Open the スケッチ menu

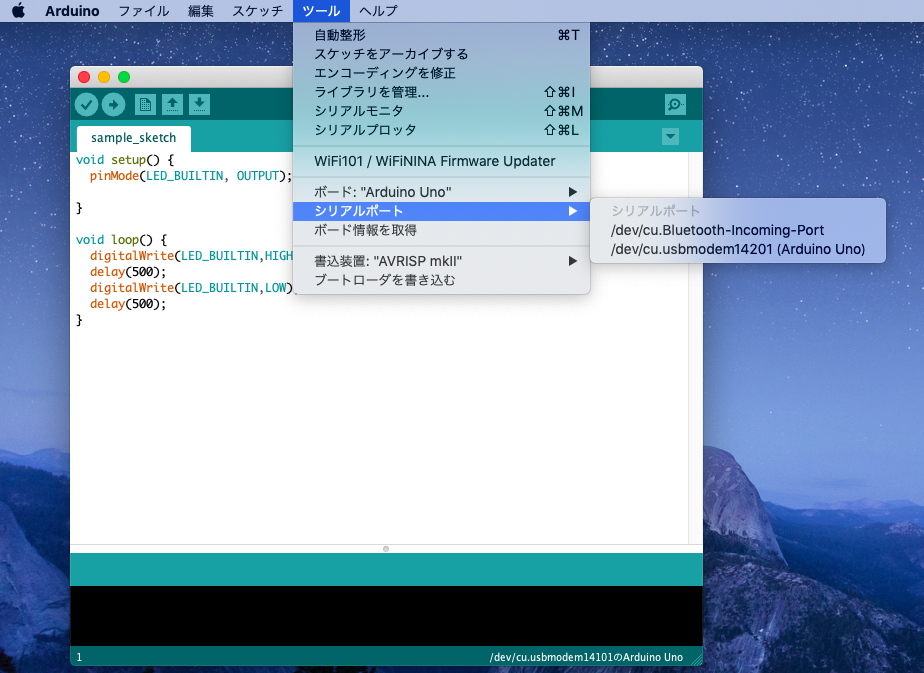click(258, 11)
